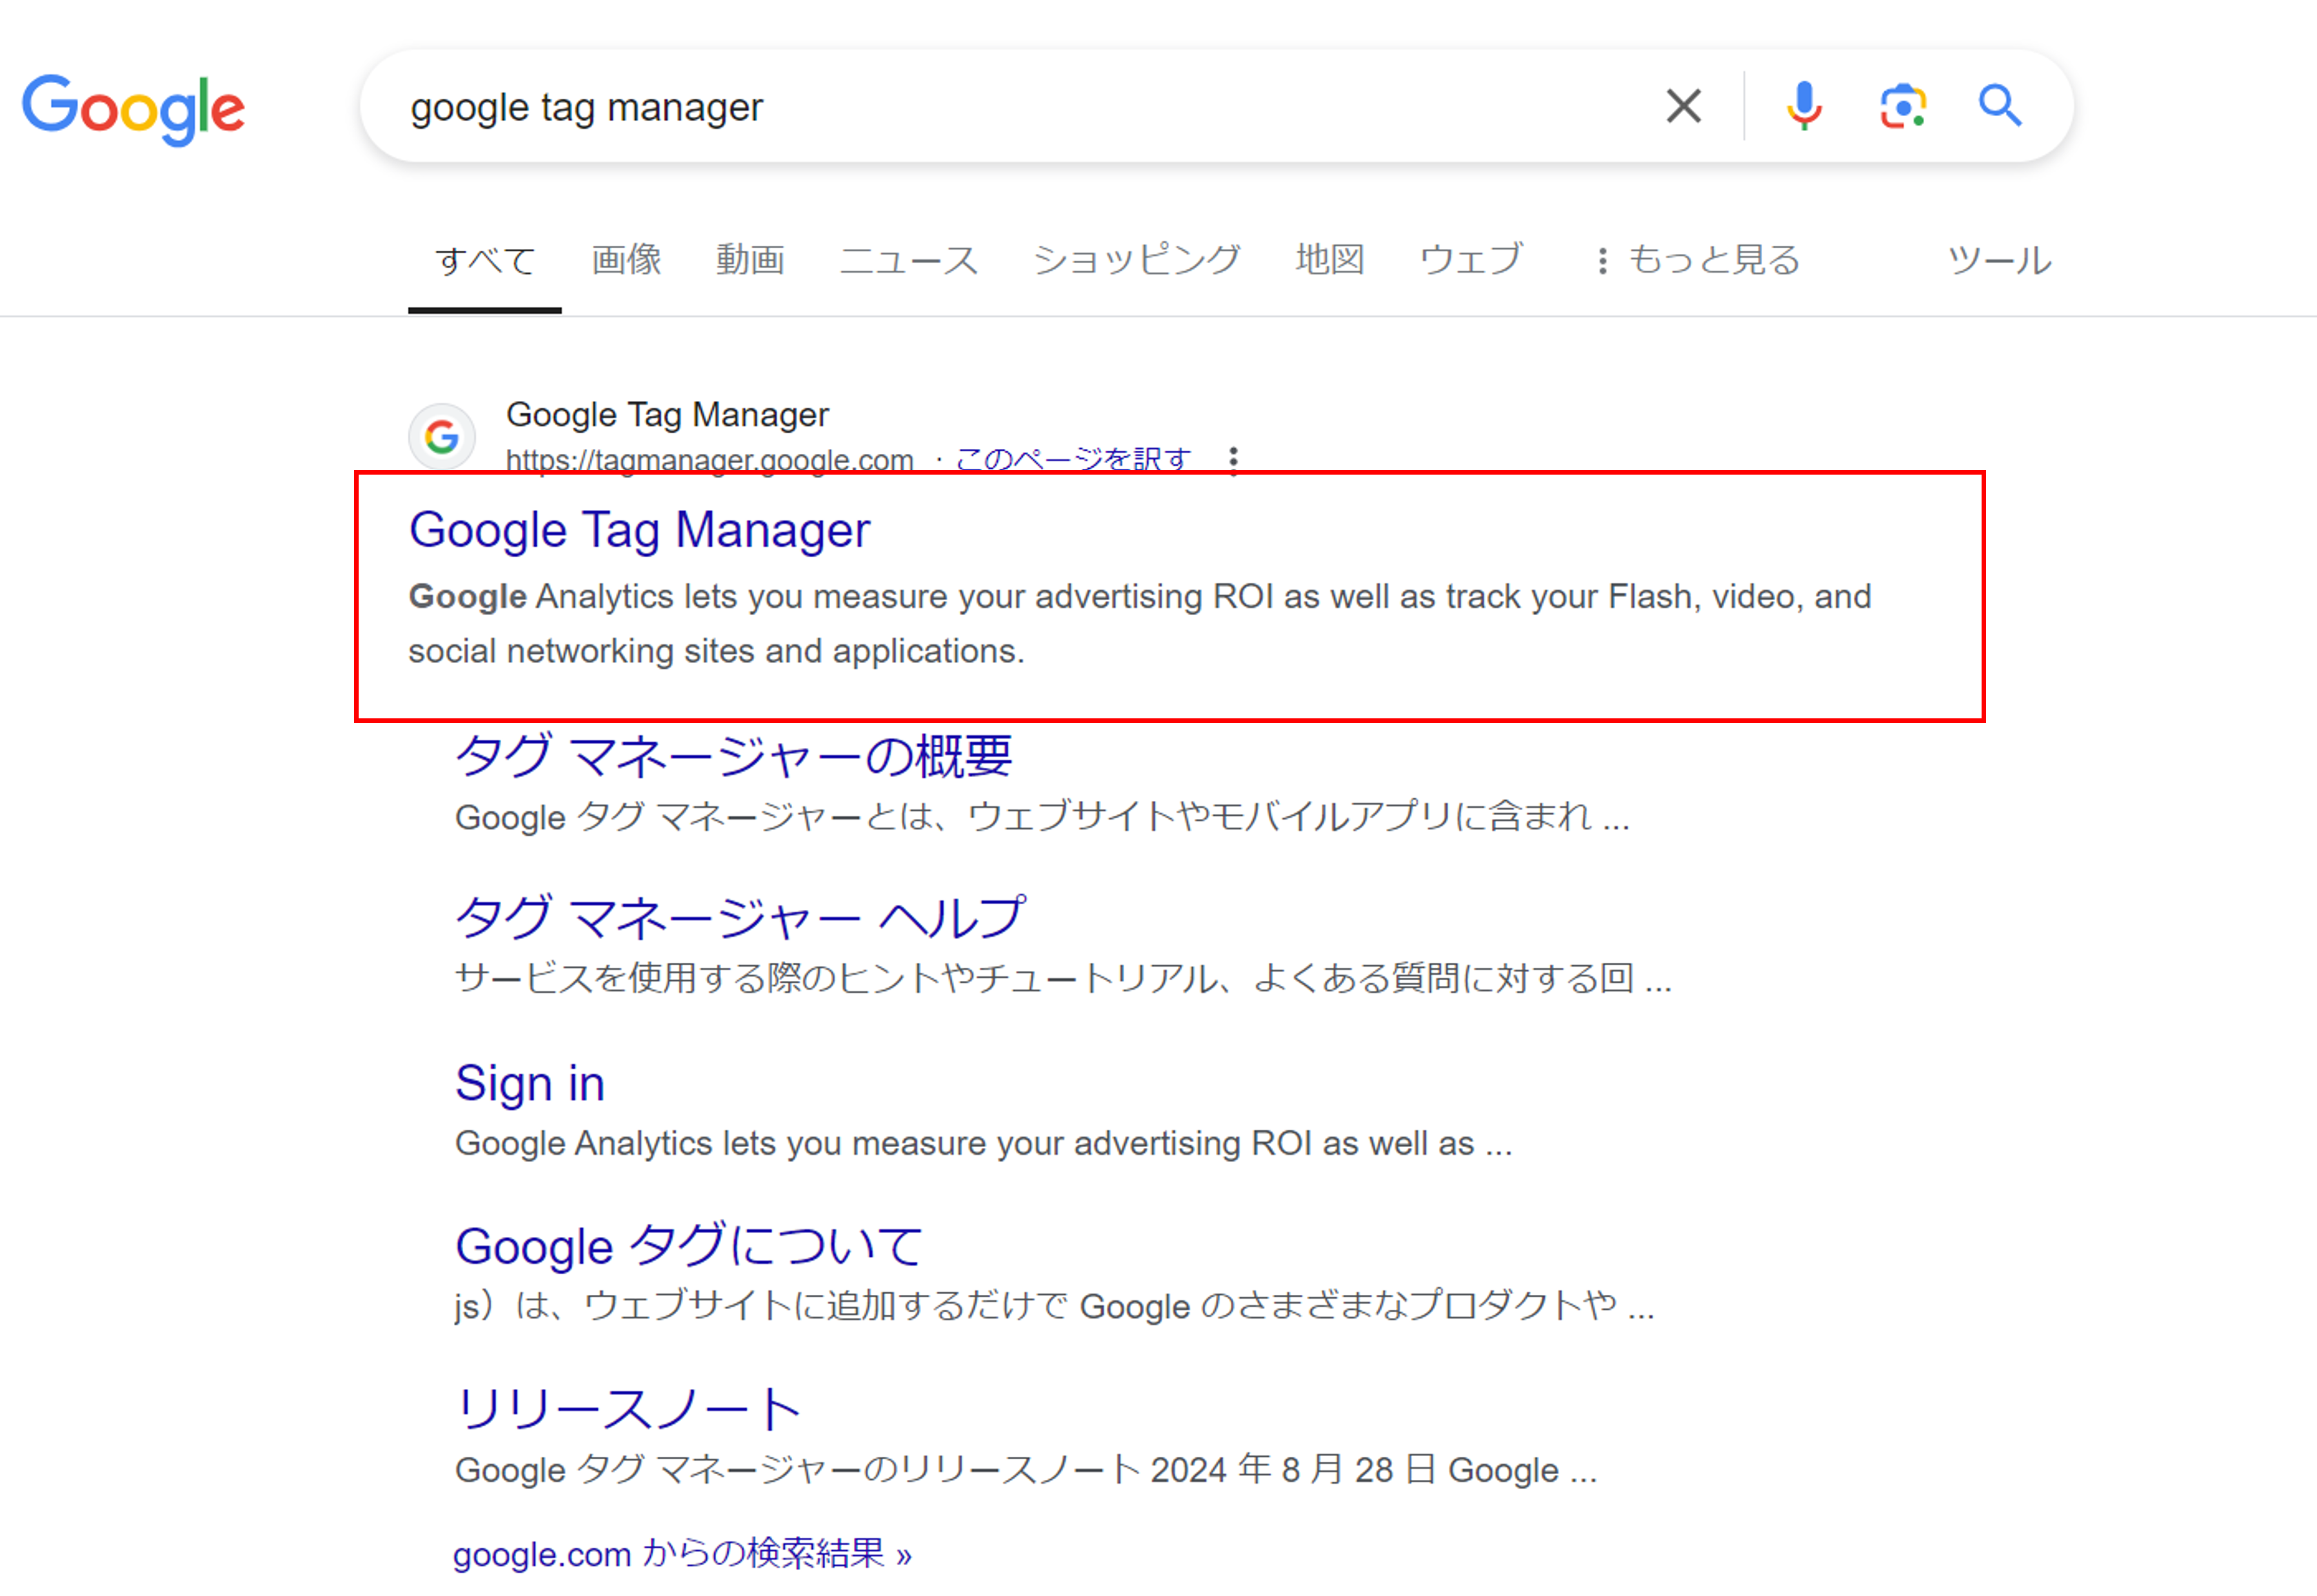
Task: Open the Google タグについて link
Action: (x=688, y=1246)
